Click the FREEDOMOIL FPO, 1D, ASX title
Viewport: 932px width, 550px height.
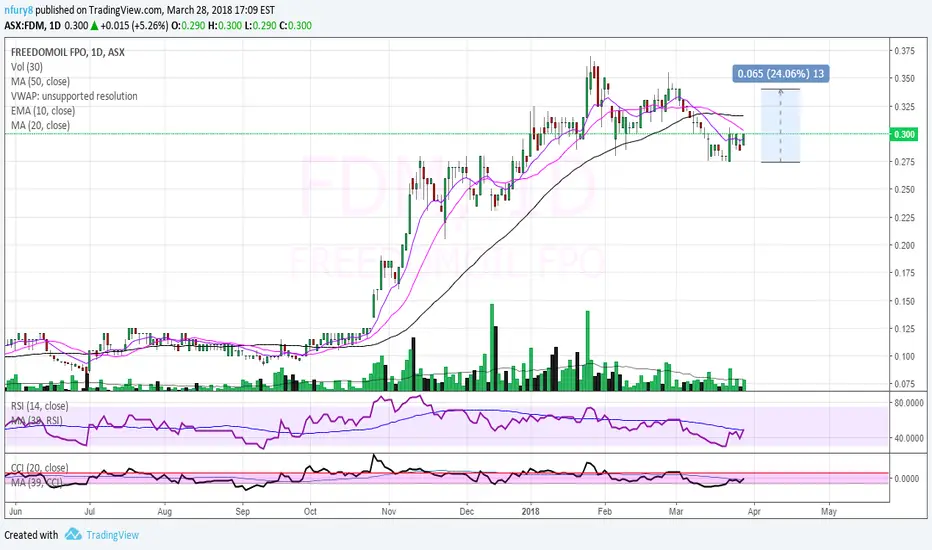click(x=68, y=52)
